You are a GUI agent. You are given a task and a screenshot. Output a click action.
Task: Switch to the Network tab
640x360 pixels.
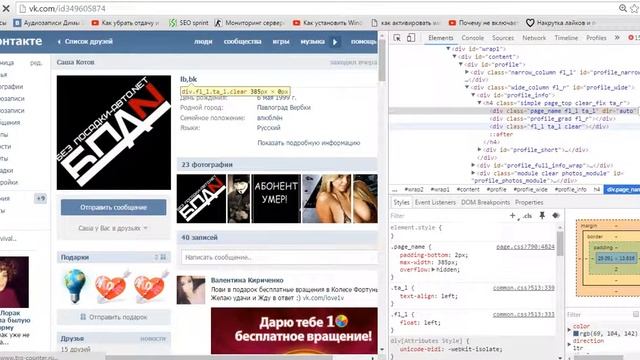point(534,38)
